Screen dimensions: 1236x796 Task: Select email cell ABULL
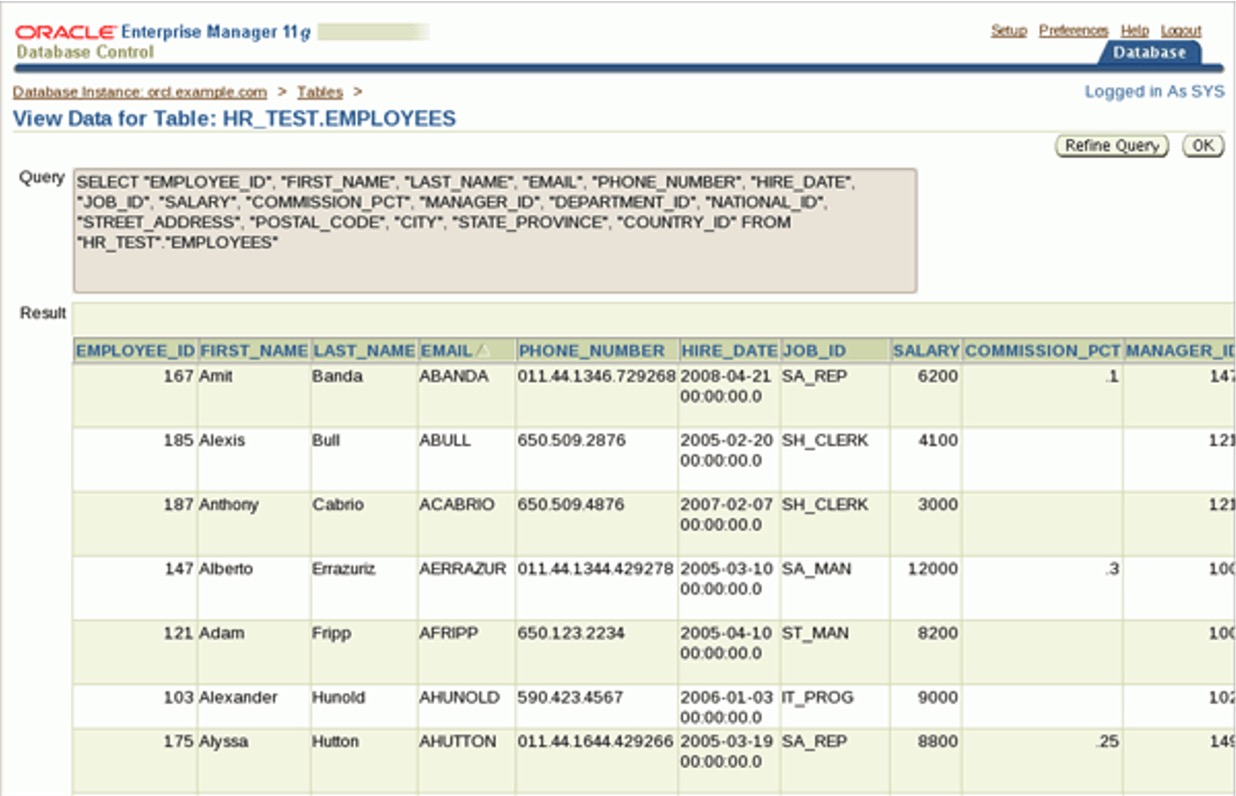445,441
